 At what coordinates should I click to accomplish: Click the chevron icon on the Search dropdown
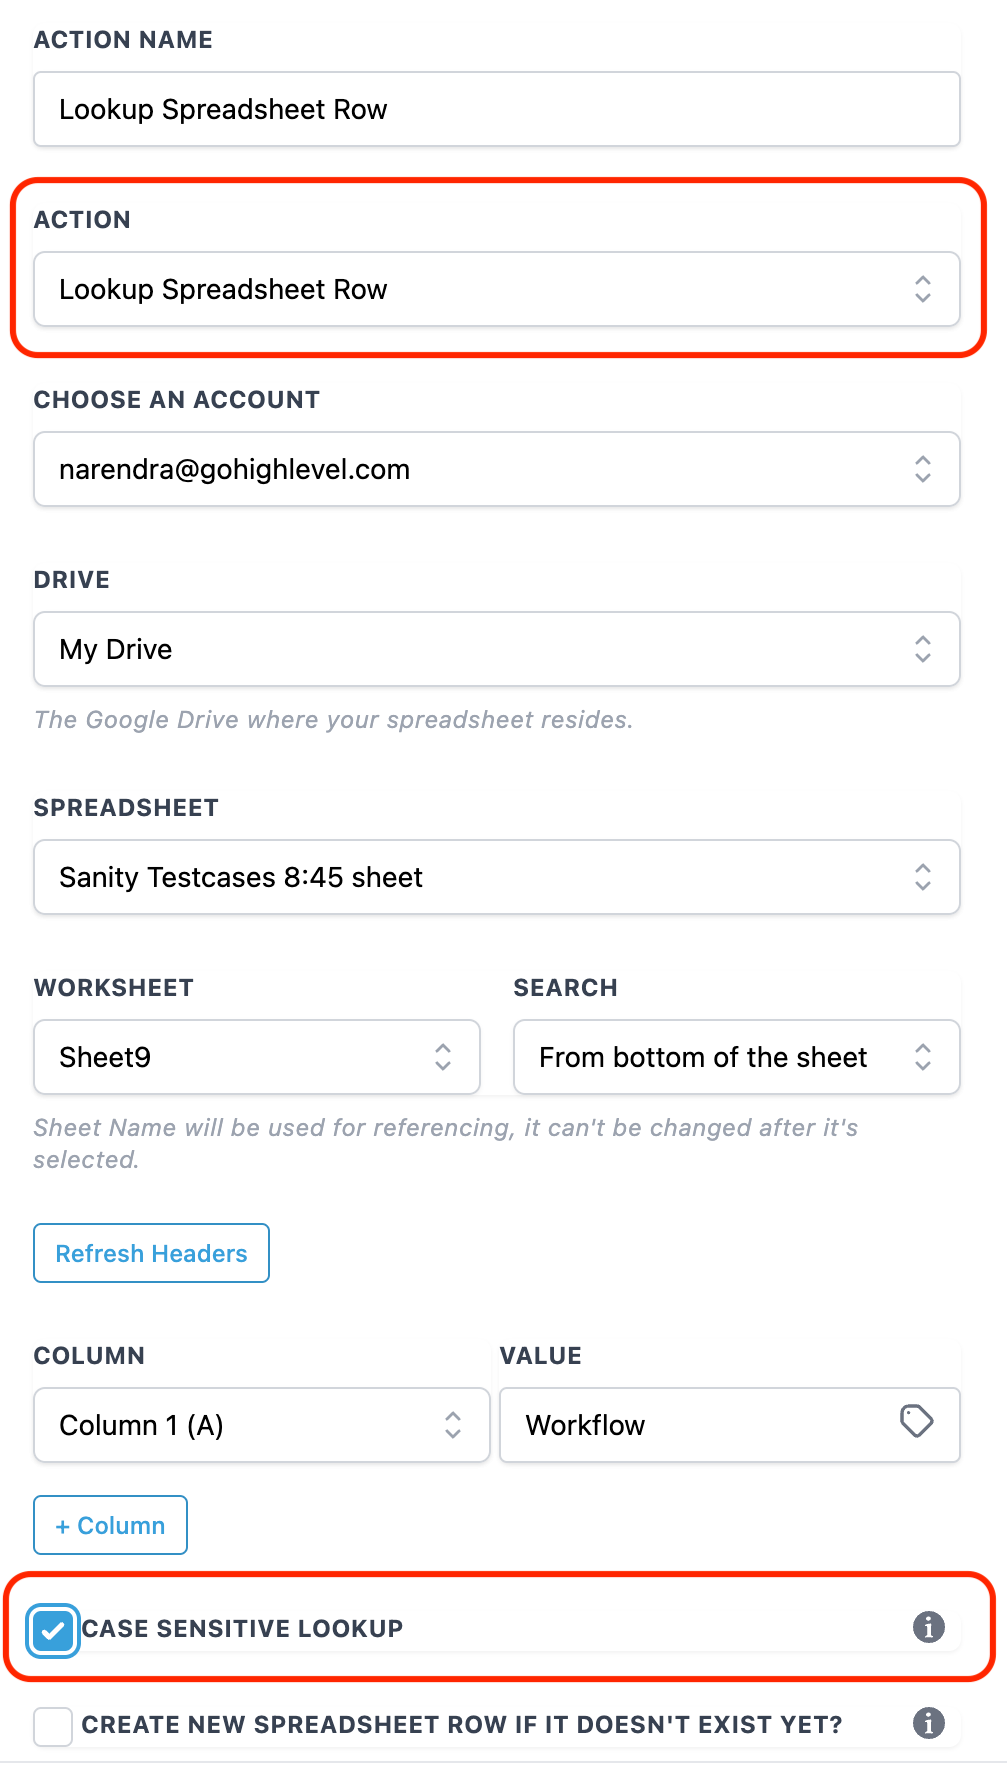pyautogui.click(x=924, y=1057)
